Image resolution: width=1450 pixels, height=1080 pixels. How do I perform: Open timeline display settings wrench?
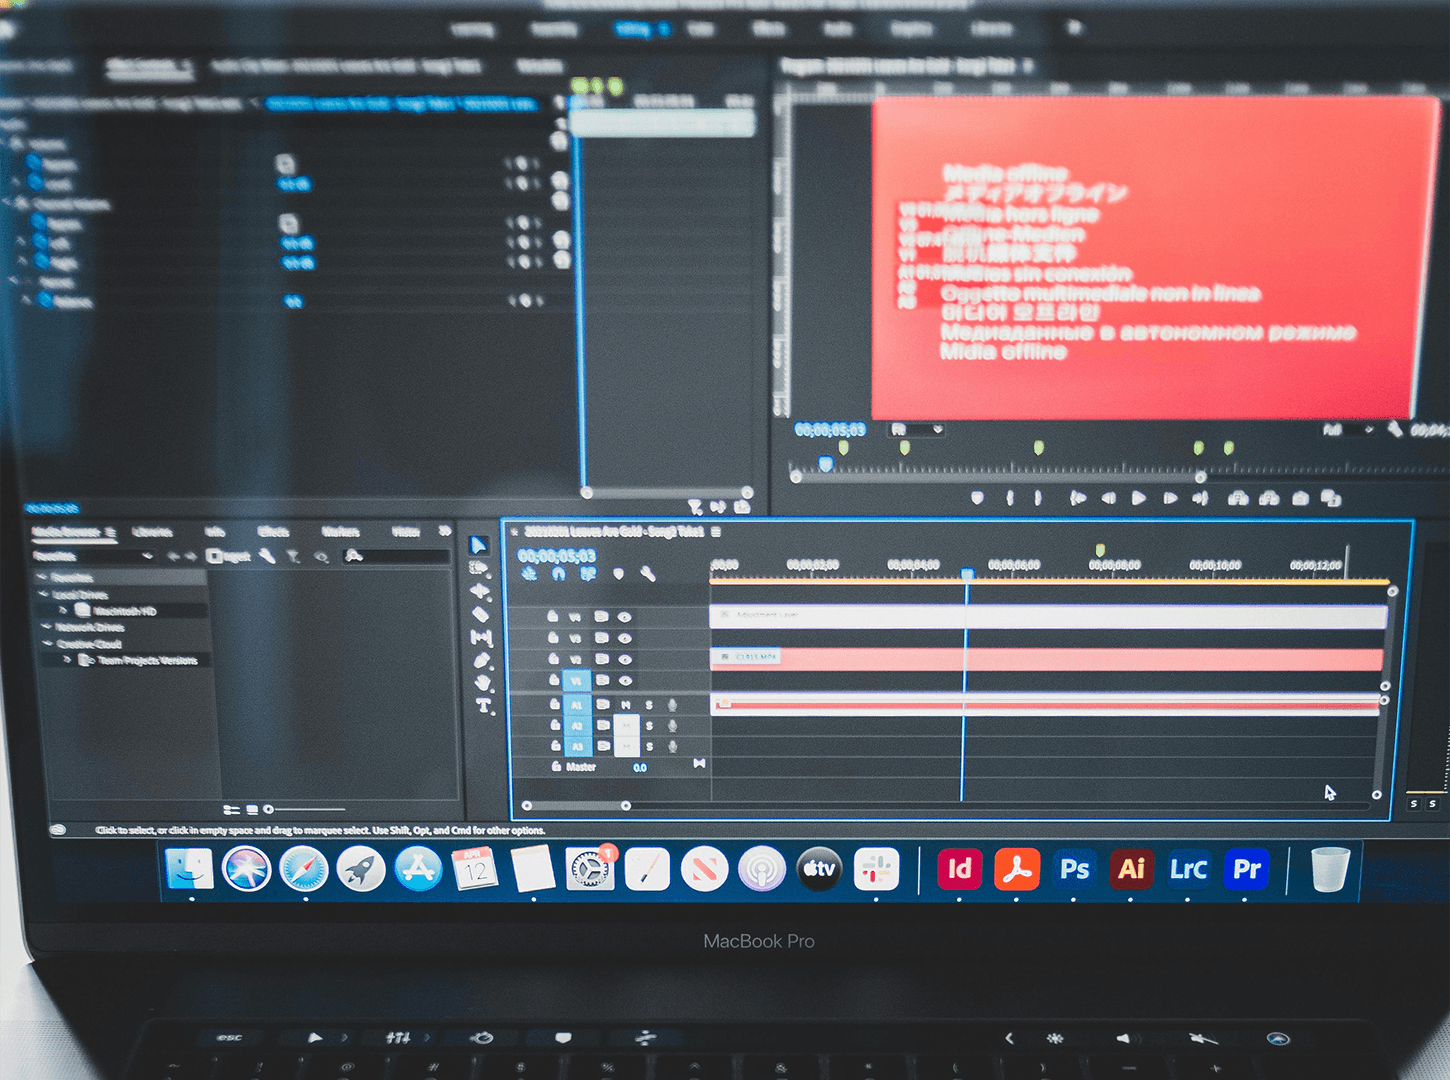point(648,574)
